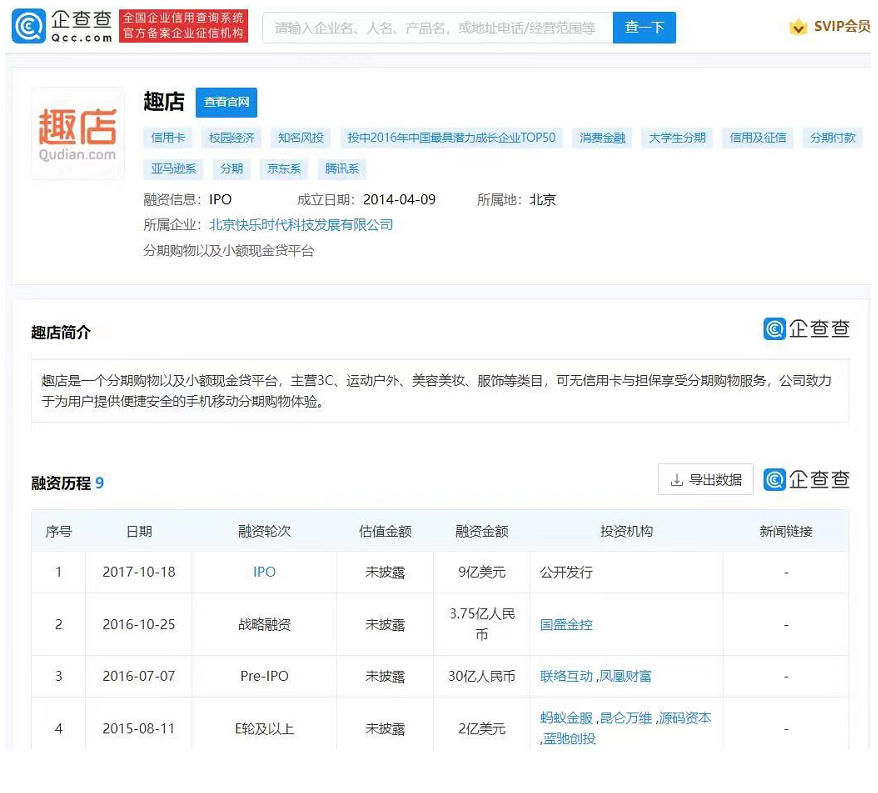
Task: Open SVIP会员 crown membership link
Action: [830, 26]
